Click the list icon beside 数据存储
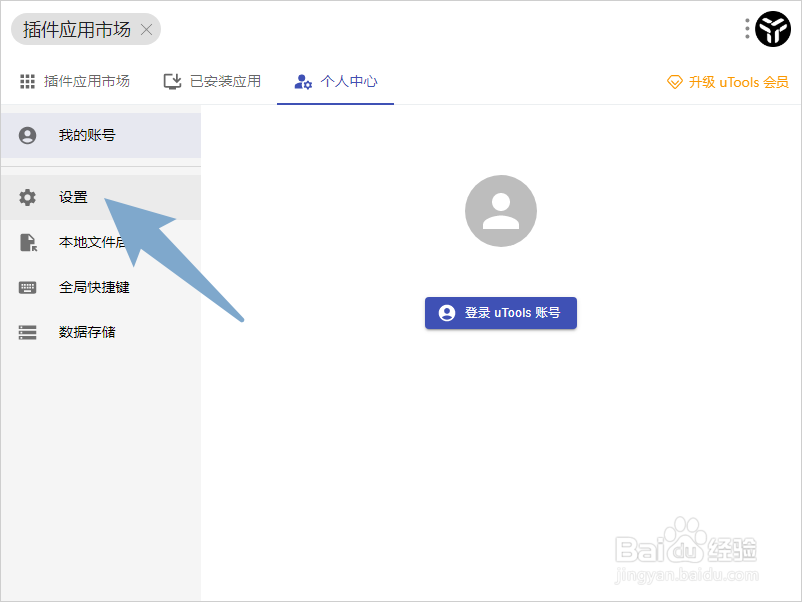This screenshot has width=802, height=602. click(x=27, y=332)
